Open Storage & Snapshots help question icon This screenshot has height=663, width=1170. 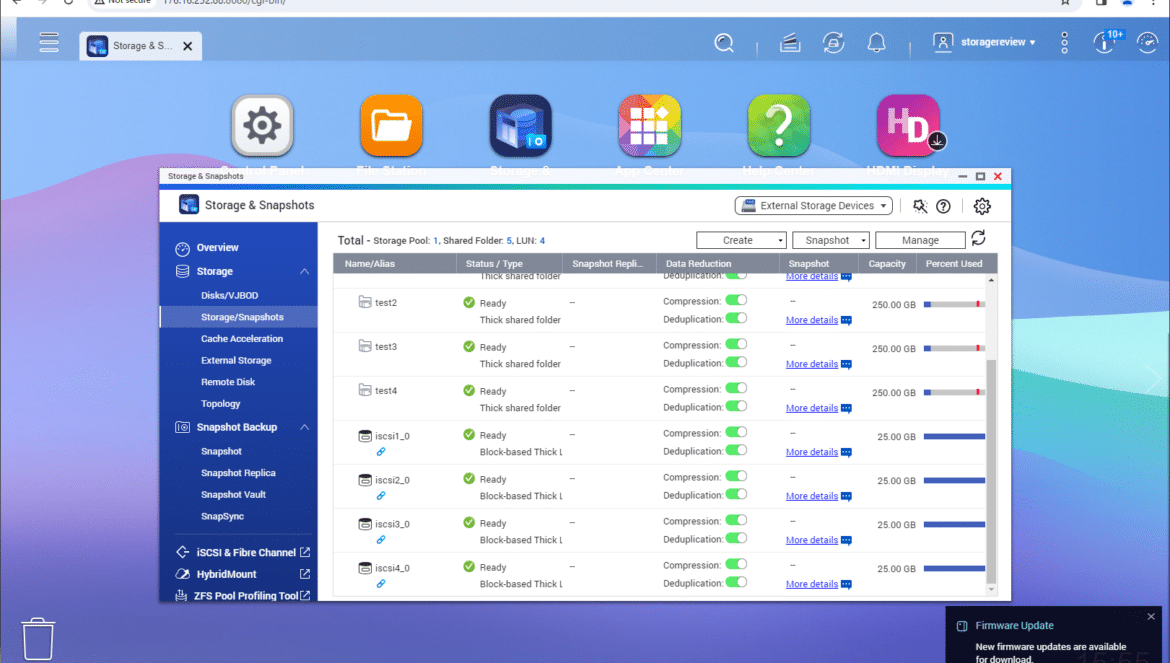click(943, 207)
